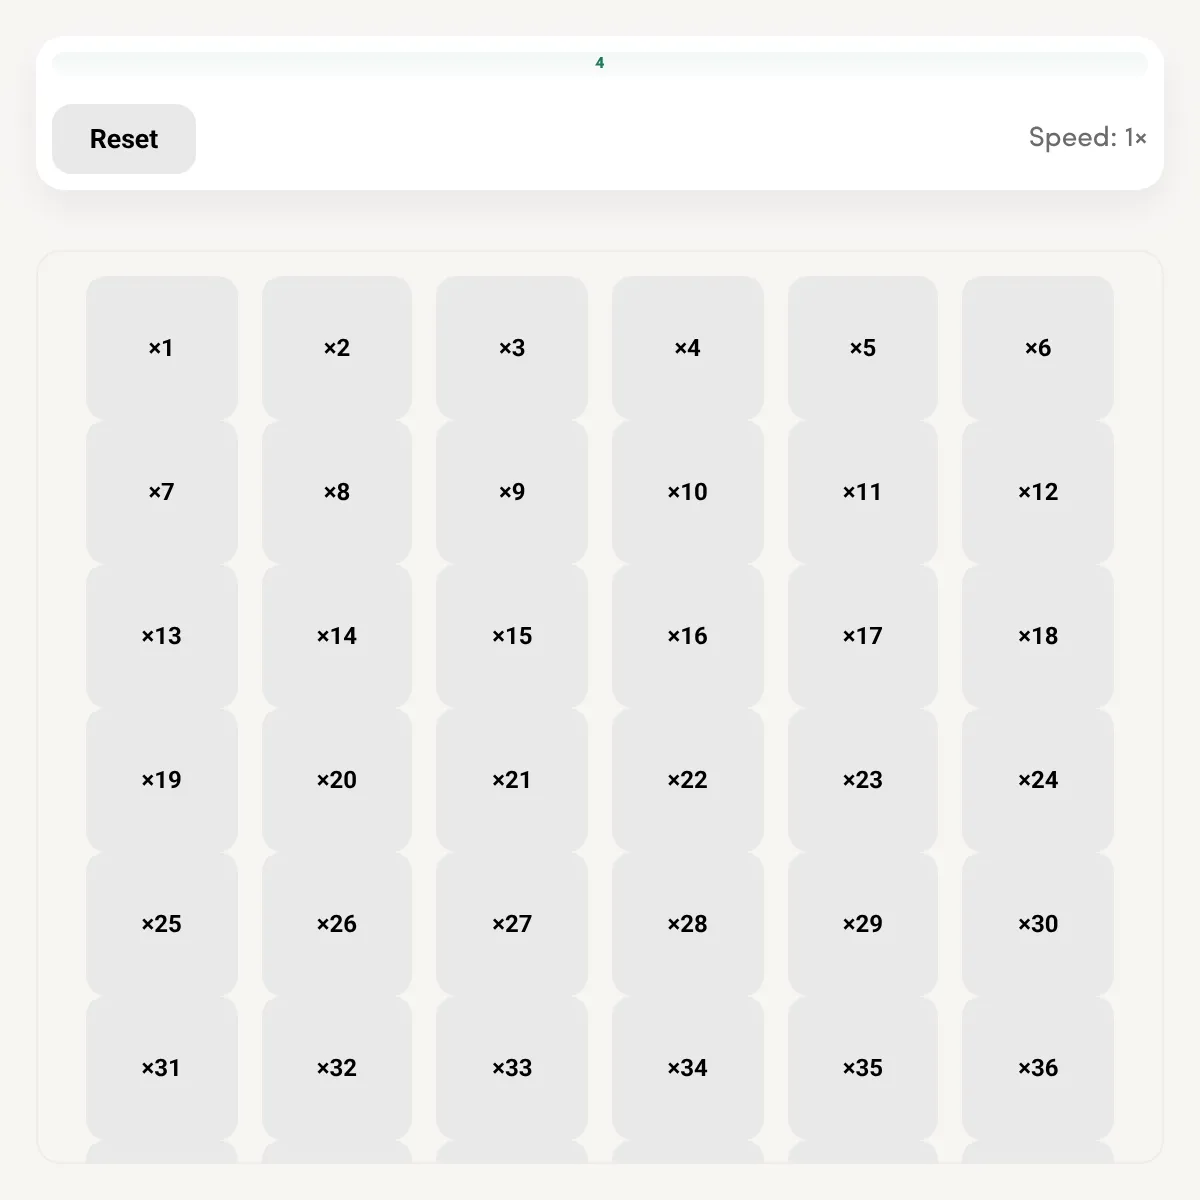Select the ×18 tile
The width and height of the screenshot is (1200, 1200).
(1038, 636)
